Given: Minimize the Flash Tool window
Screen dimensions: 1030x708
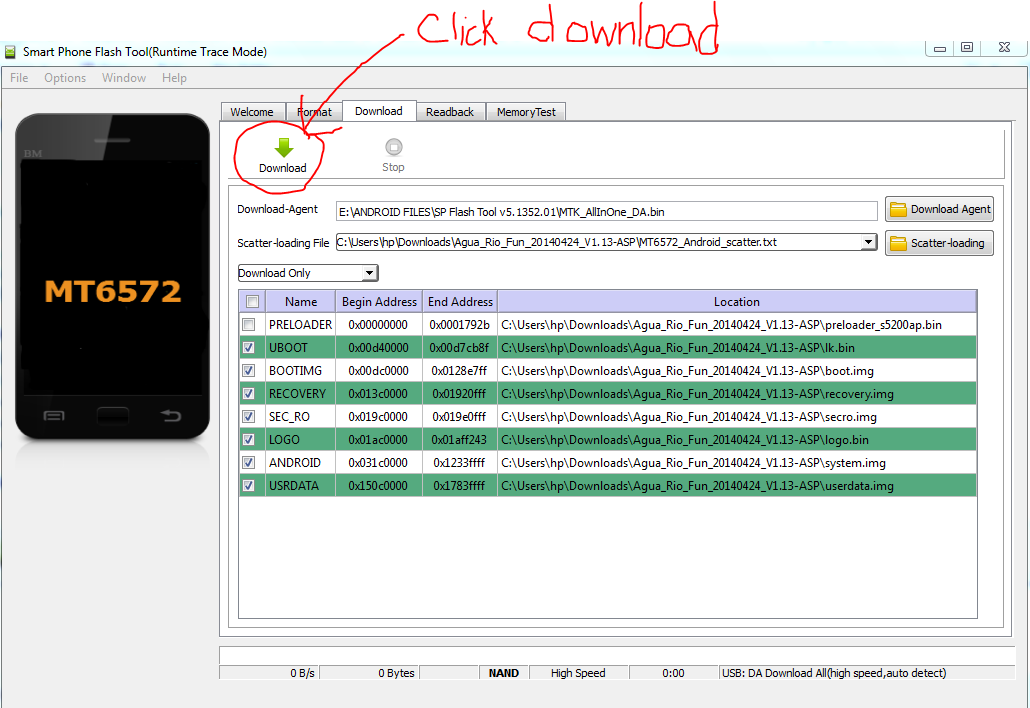Looking at the screenshot, I should 940,48.
